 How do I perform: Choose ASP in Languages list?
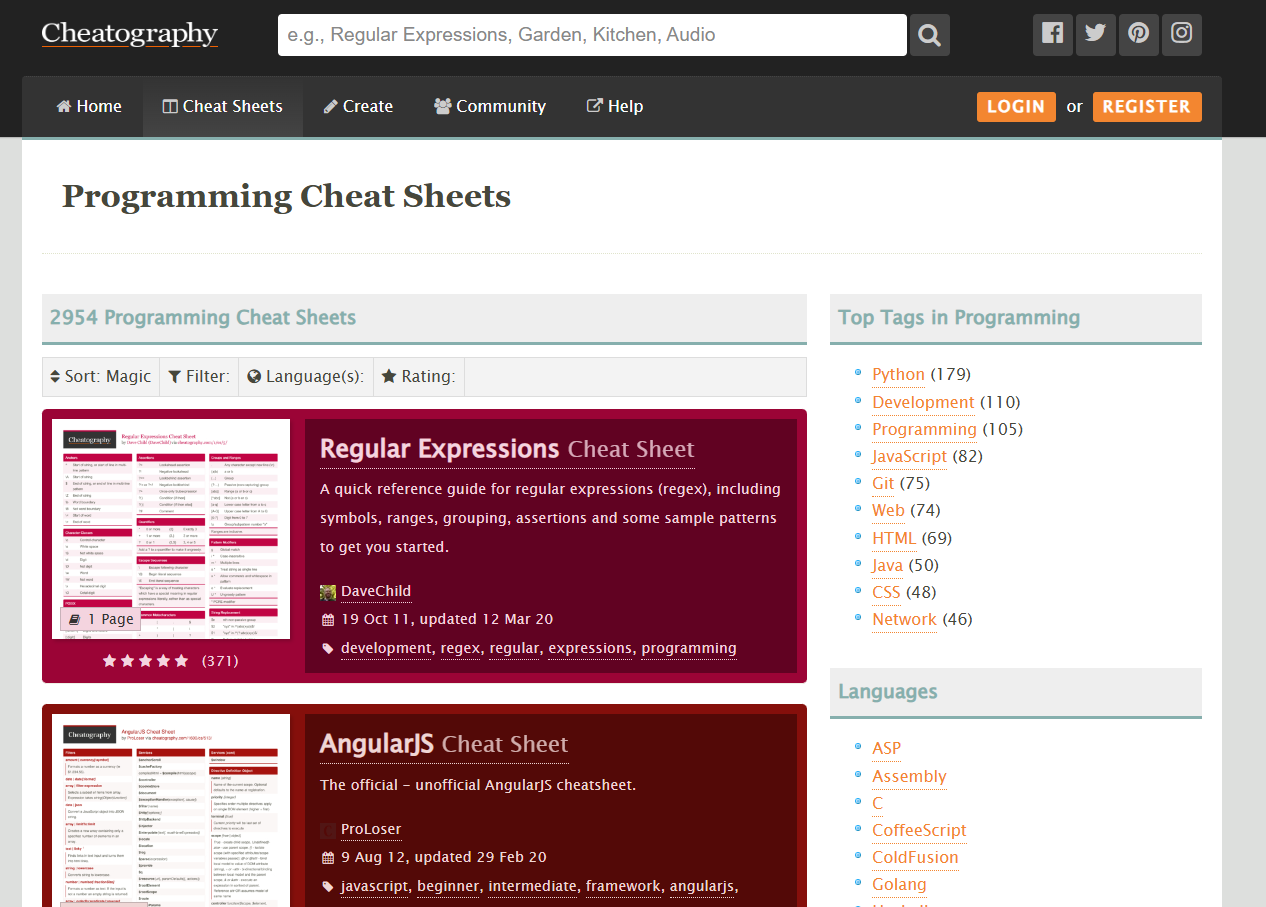pyautogui.click(x=886, y=749)
